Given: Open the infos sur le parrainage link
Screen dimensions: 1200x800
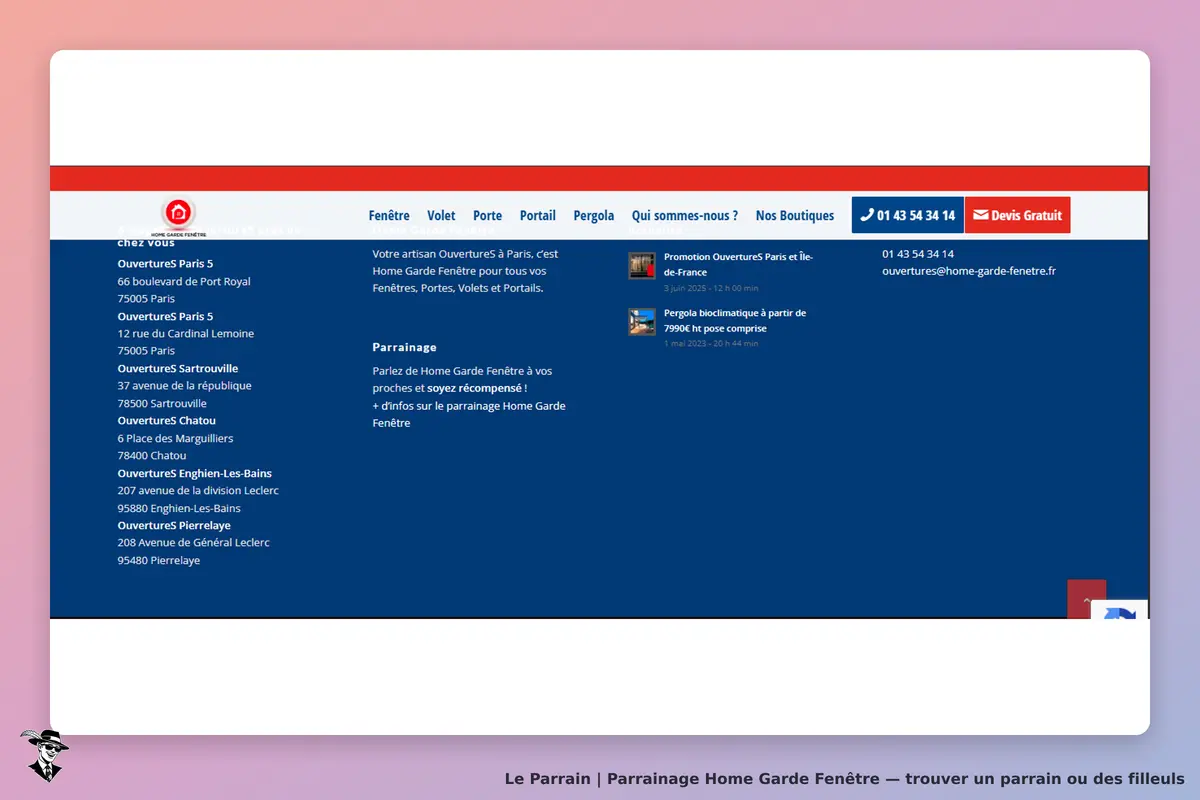Looking at the screenshot, I should pos(469,414).
